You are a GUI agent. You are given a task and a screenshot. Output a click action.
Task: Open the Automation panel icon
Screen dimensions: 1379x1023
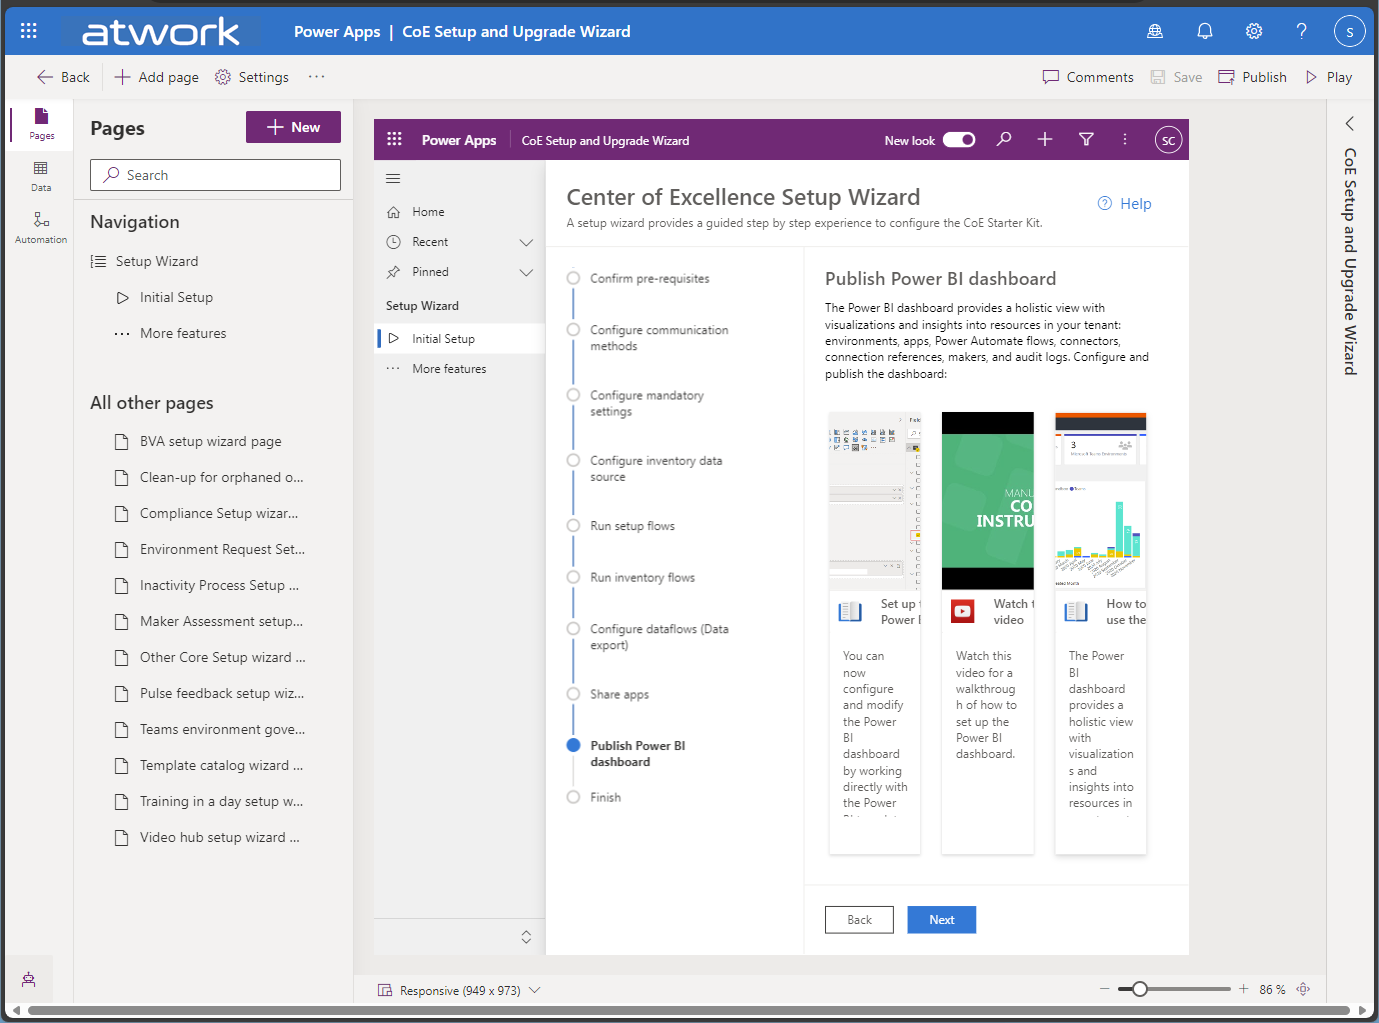(41, 226)
